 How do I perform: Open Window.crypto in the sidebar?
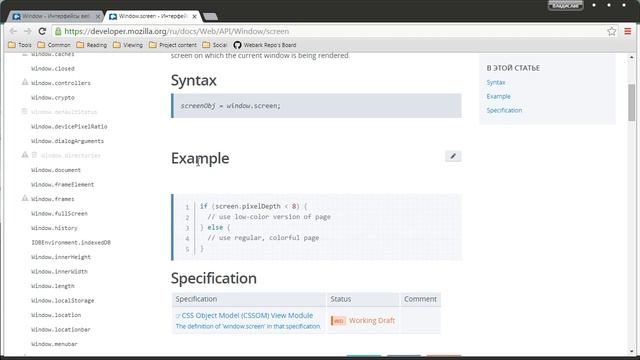pos(53,98)
